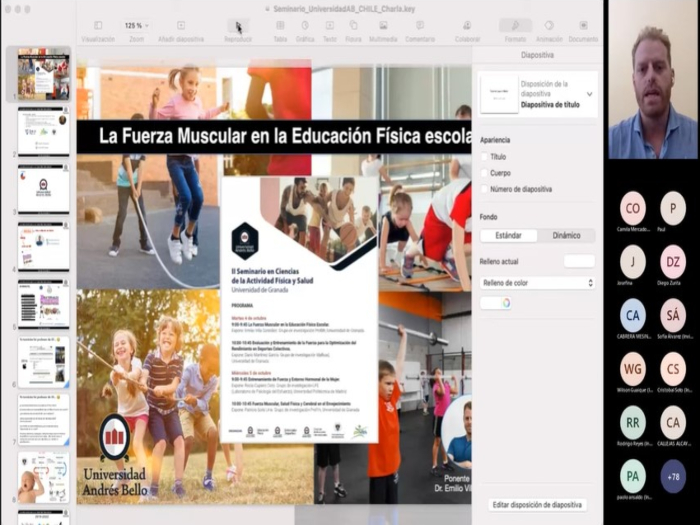Click the WG participant avatar Wilson Guaique
Viewport: 700px width, 525px height.
tap(633, 369)
